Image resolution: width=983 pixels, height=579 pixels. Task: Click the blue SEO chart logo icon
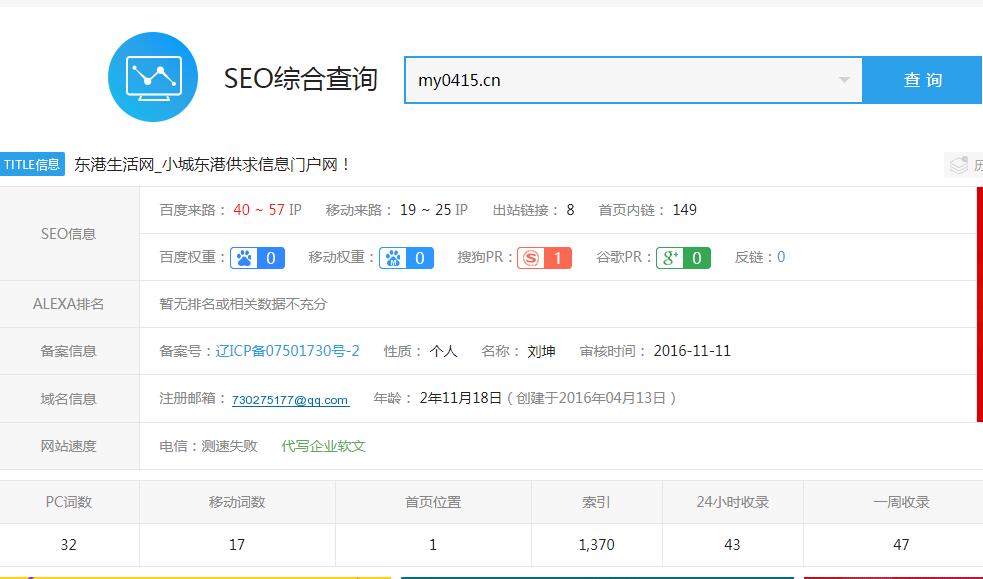[x=153, y=77]
